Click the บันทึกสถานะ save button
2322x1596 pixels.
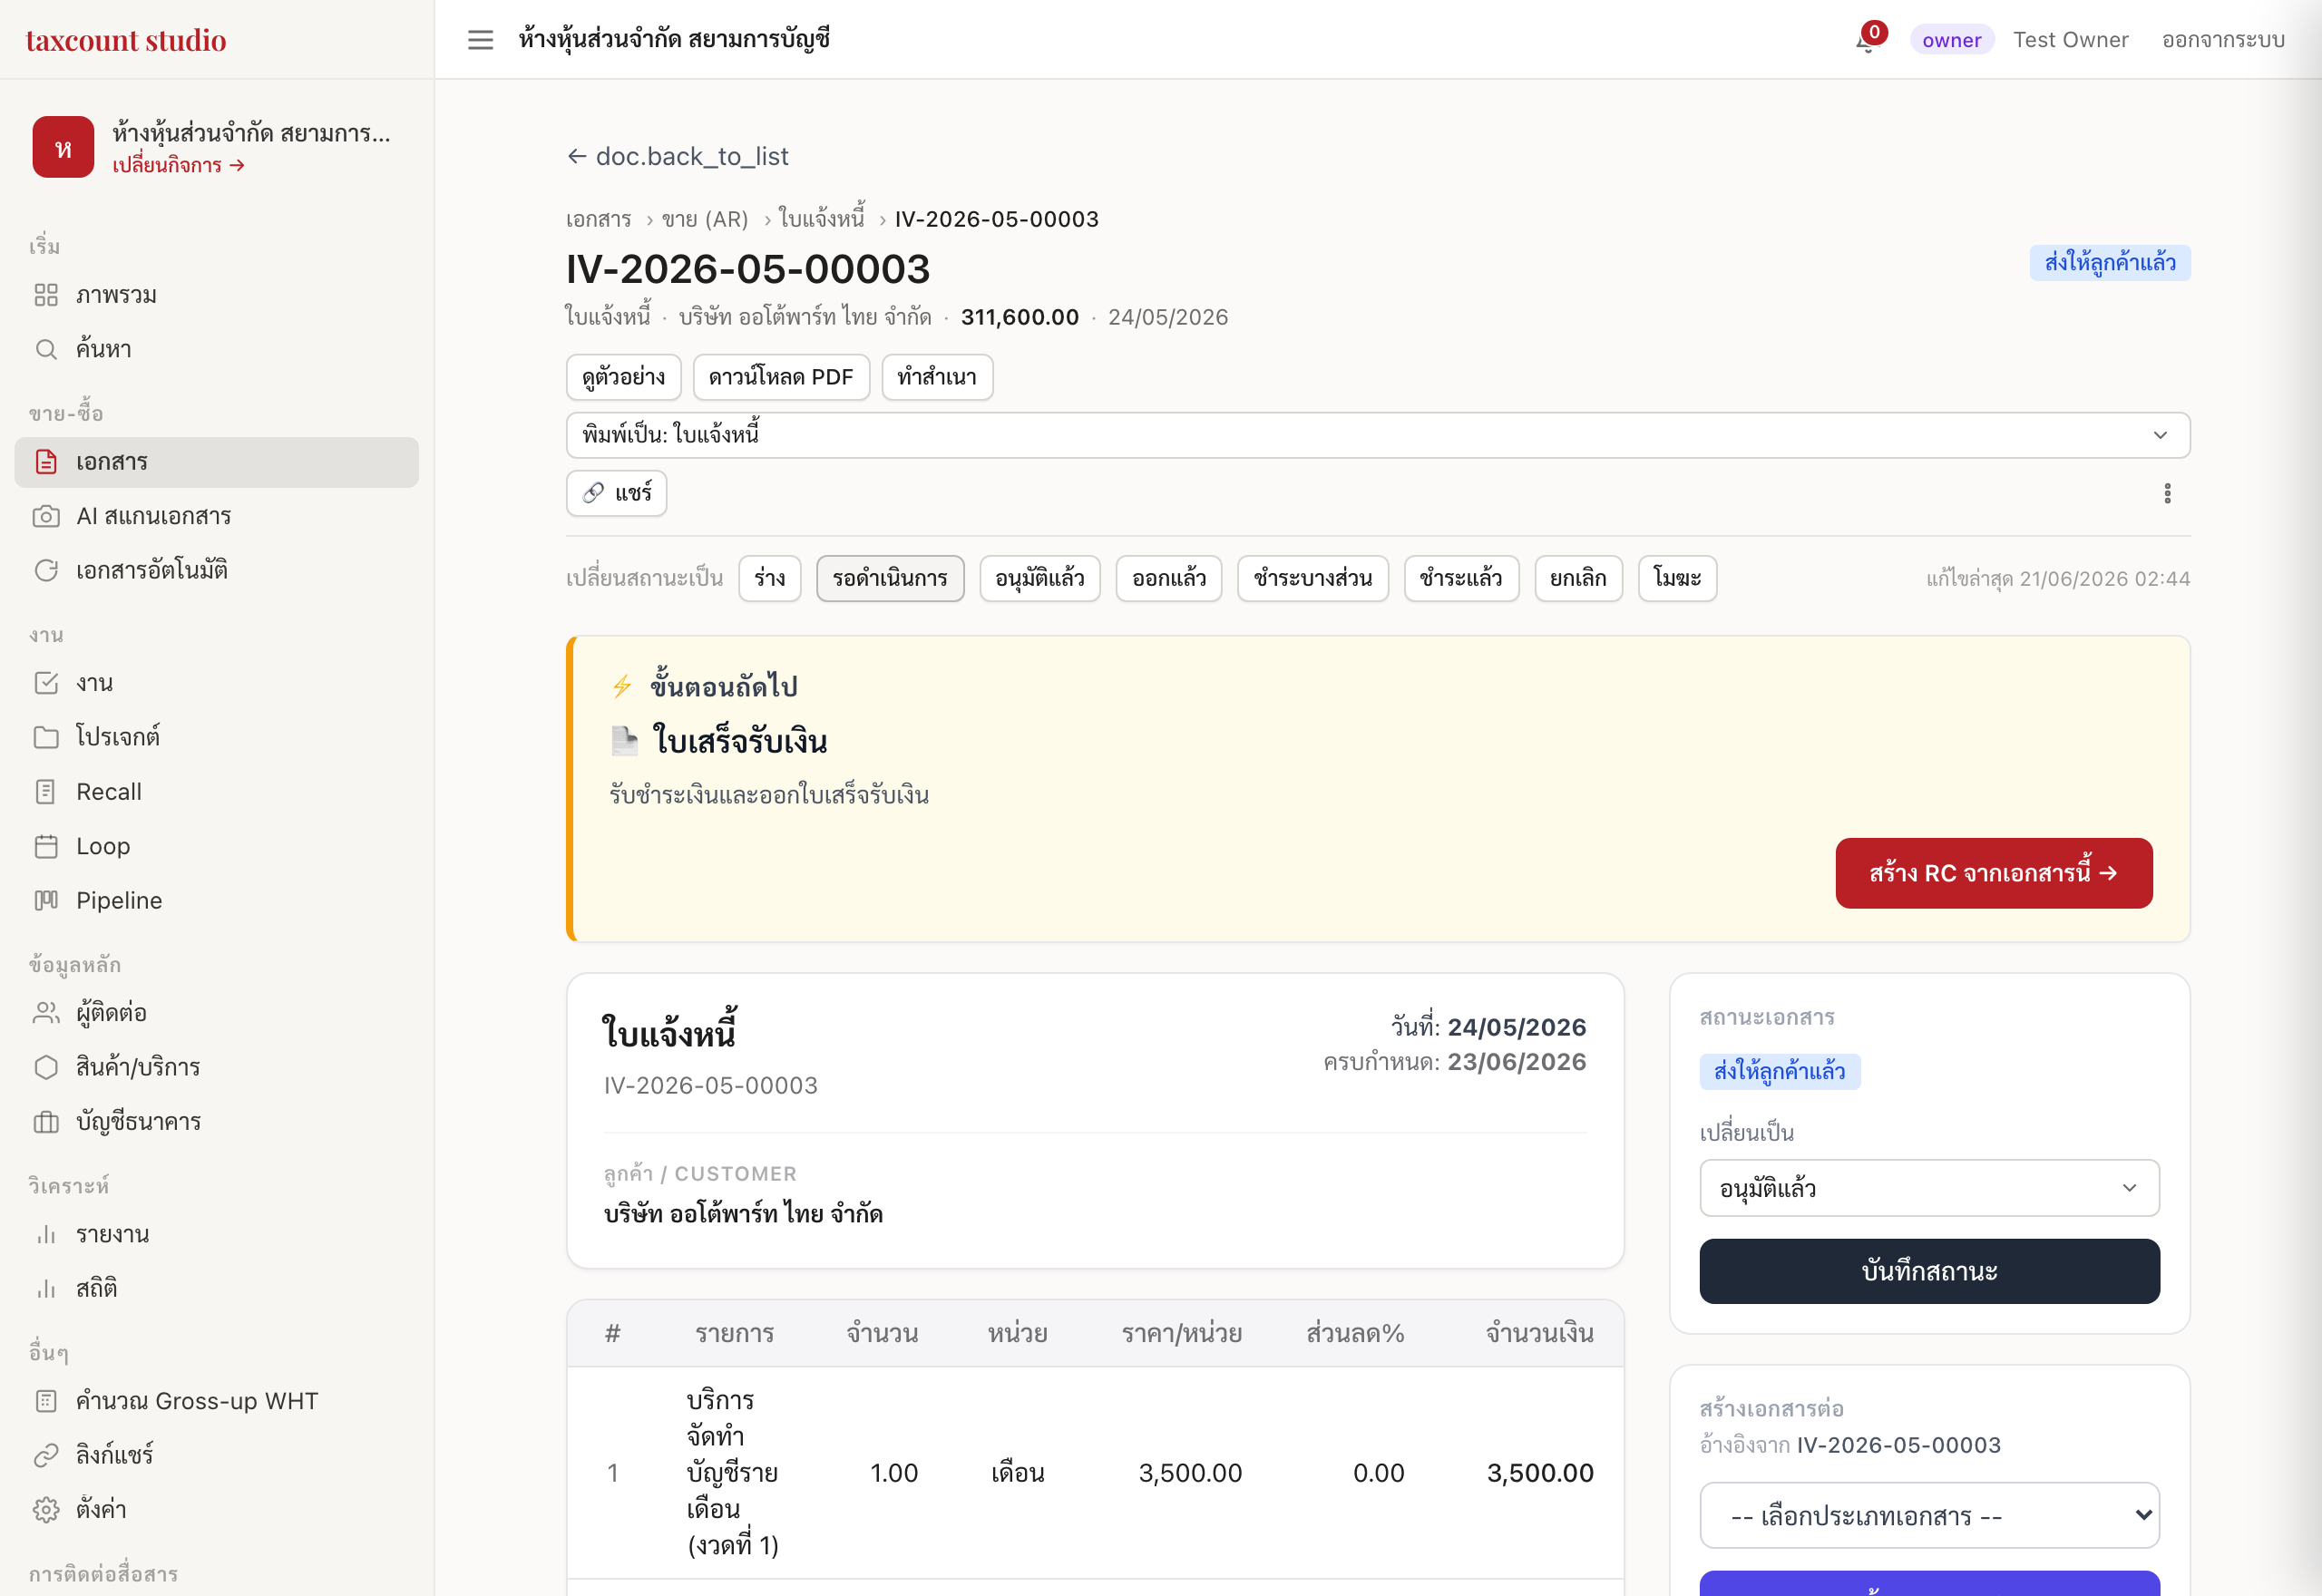pos(1929,1271)
